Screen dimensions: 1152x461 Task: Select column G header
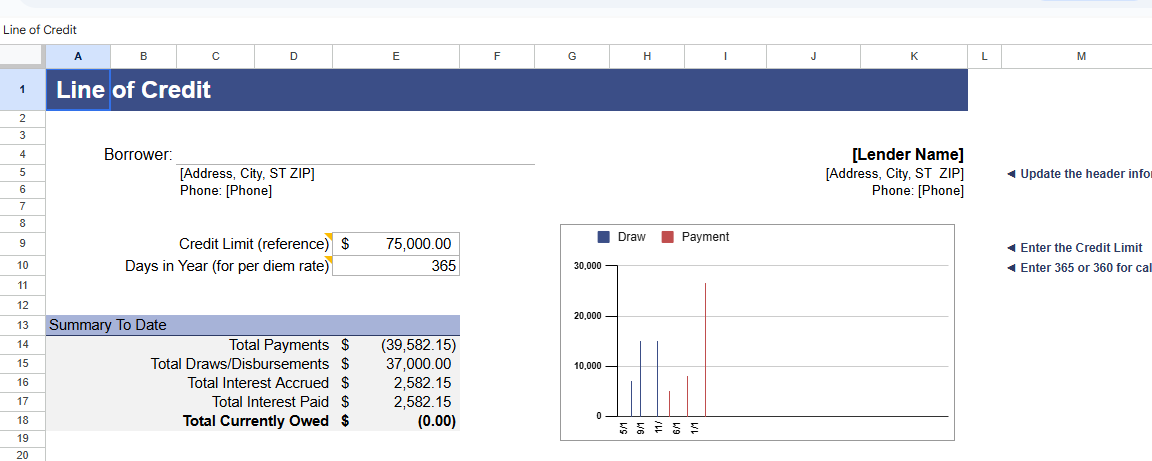[572, 56]
